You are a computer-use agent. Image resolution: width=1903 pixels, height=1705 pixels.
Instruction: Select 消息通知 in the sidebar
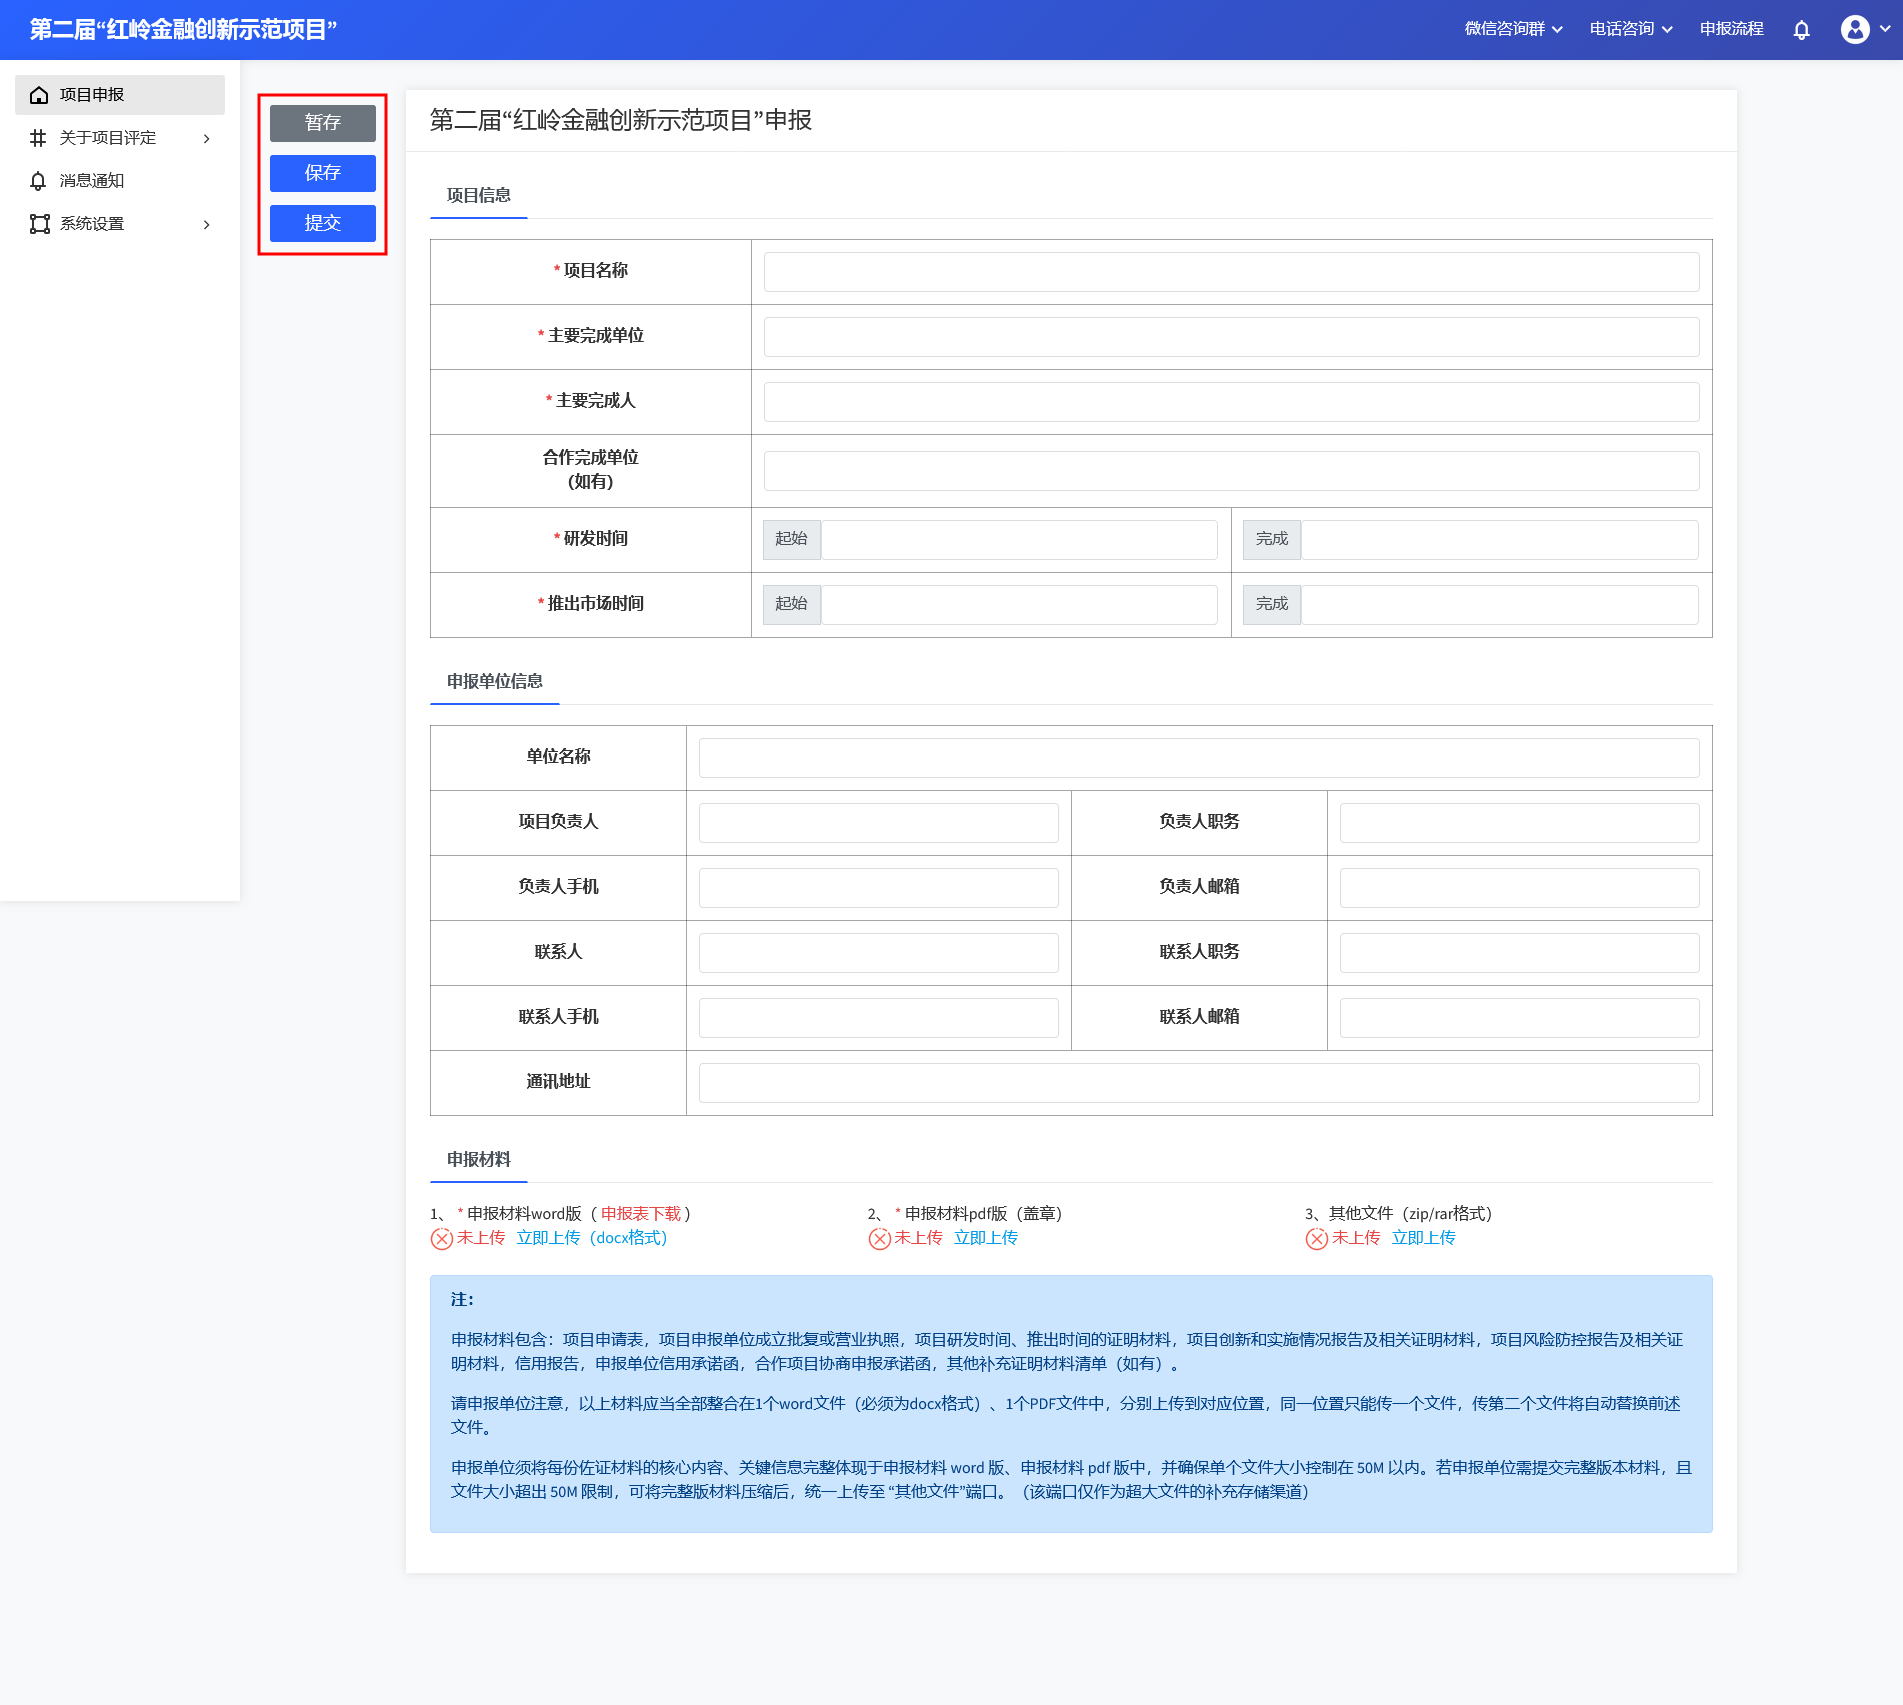[x=92, y=181]
